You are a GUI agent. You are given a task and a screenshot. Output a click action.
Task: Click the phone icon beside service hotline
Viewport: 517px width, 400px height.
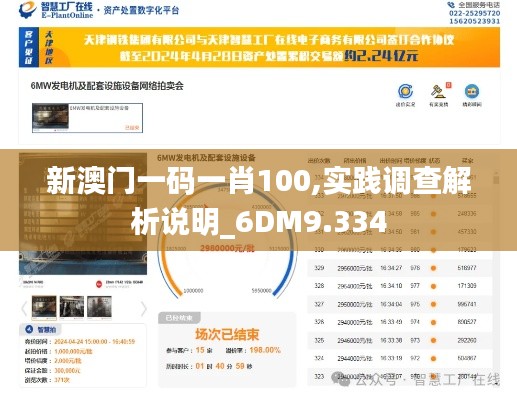[x=451, y=5]
